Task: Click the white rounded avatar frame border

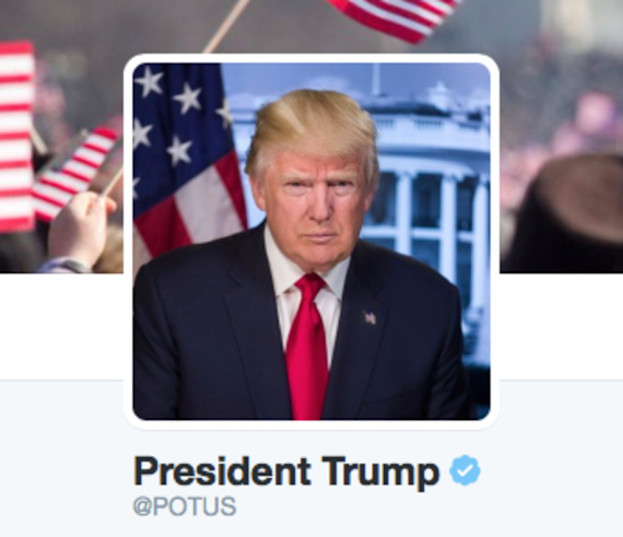Action: (x=312, y=58)
